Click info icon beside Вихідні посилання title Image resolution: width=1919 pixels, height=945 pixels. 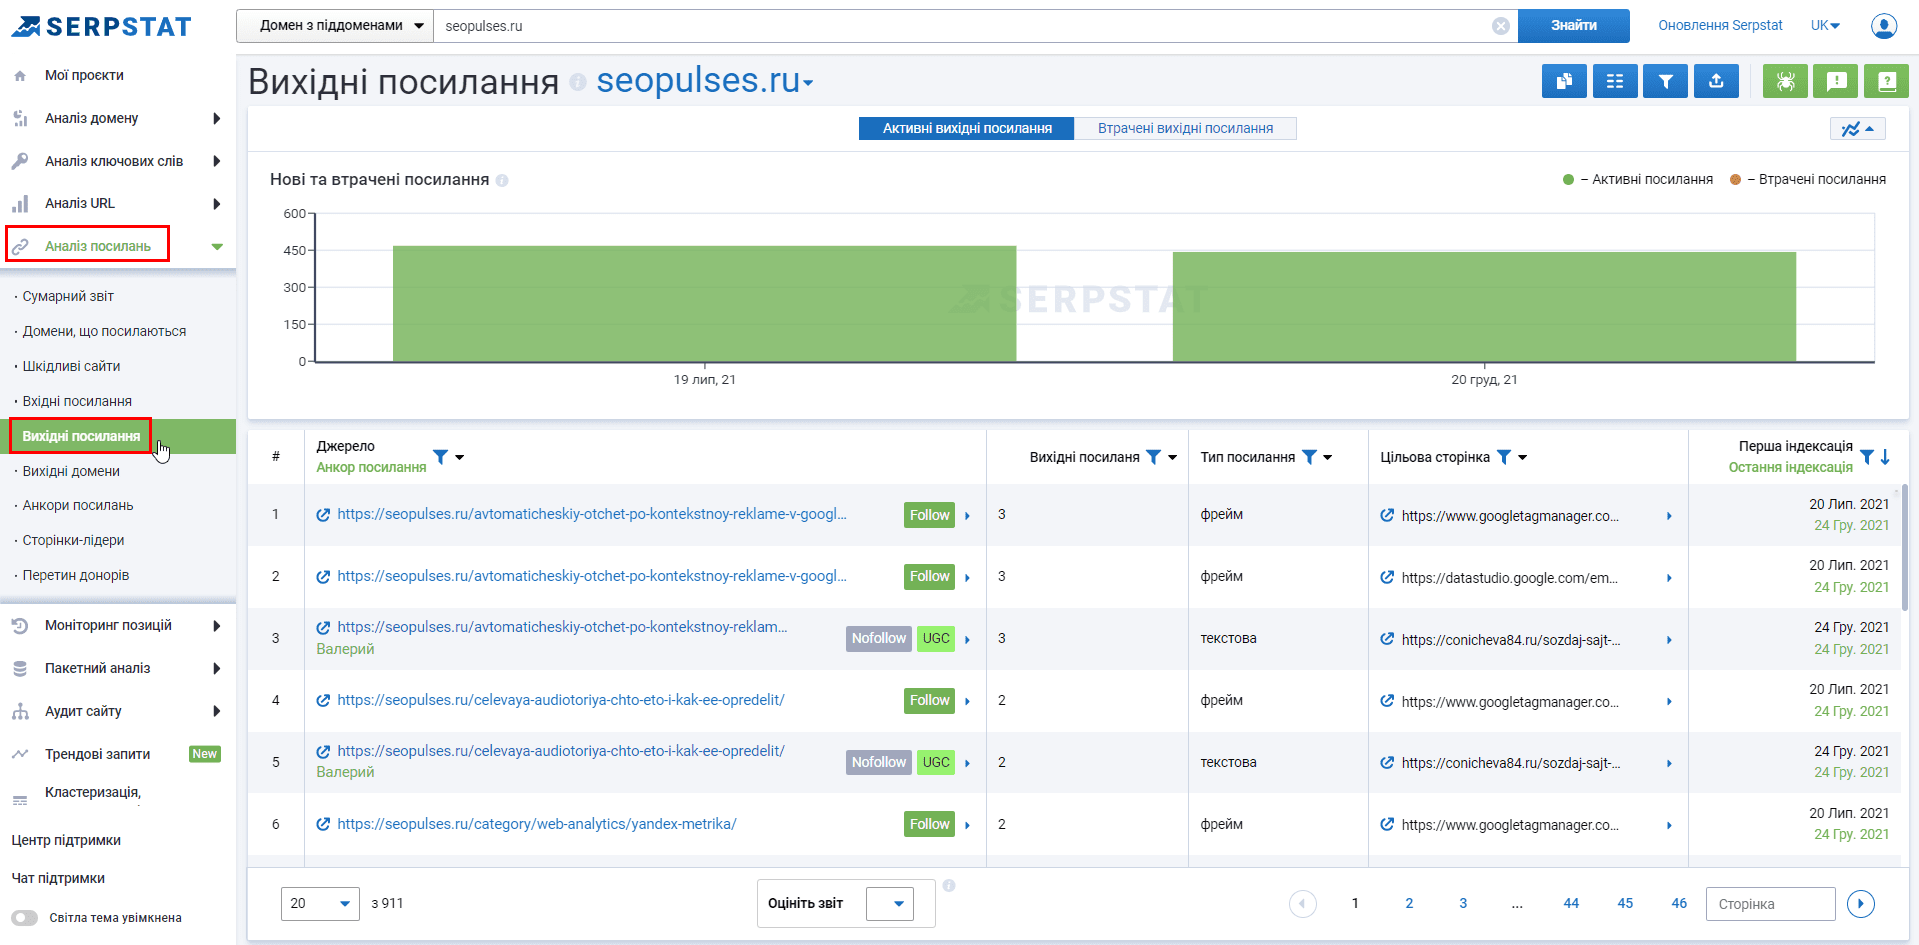pyautogui.click(x=578, y=82)
